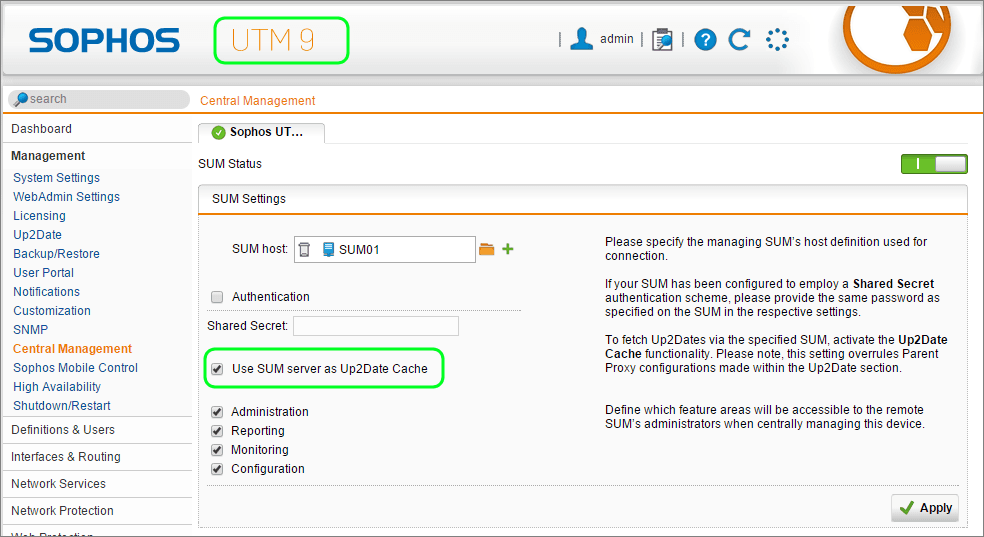Collapse the Management menu section
Screen dimensions: 984x537
pyautogui.click(x=48, y=156)
